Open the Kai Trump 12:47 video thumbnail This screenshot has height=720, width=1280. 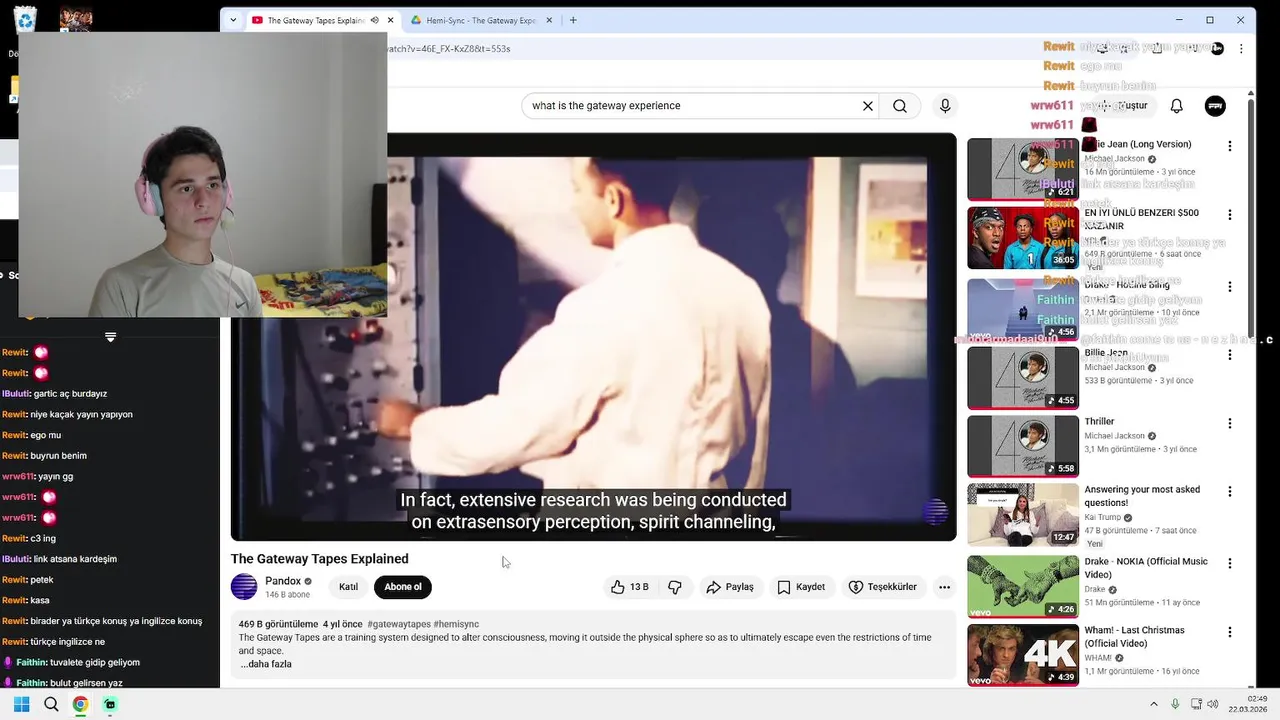coord(1023,515)
